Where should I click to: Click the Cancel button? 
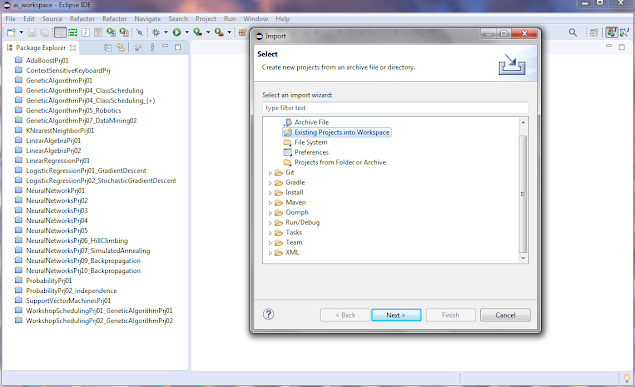coord(505,315)
